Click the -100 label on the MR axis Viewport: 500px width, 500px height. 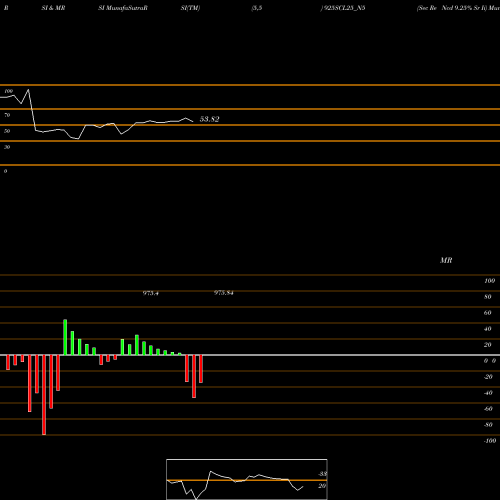pos(490,441)
